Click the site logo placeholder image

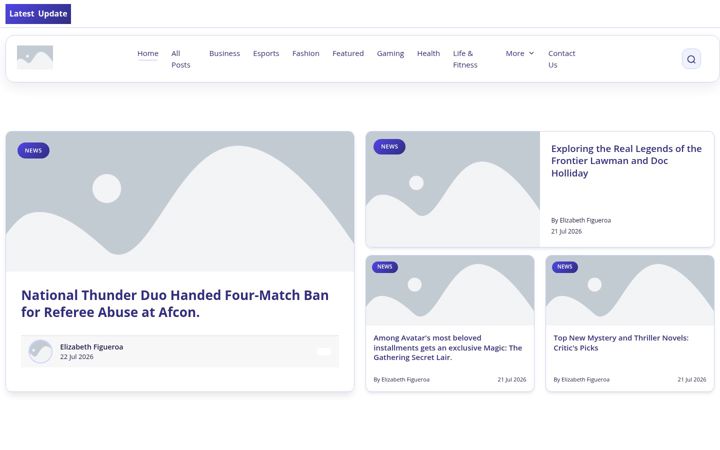click(x=35, y=57)
